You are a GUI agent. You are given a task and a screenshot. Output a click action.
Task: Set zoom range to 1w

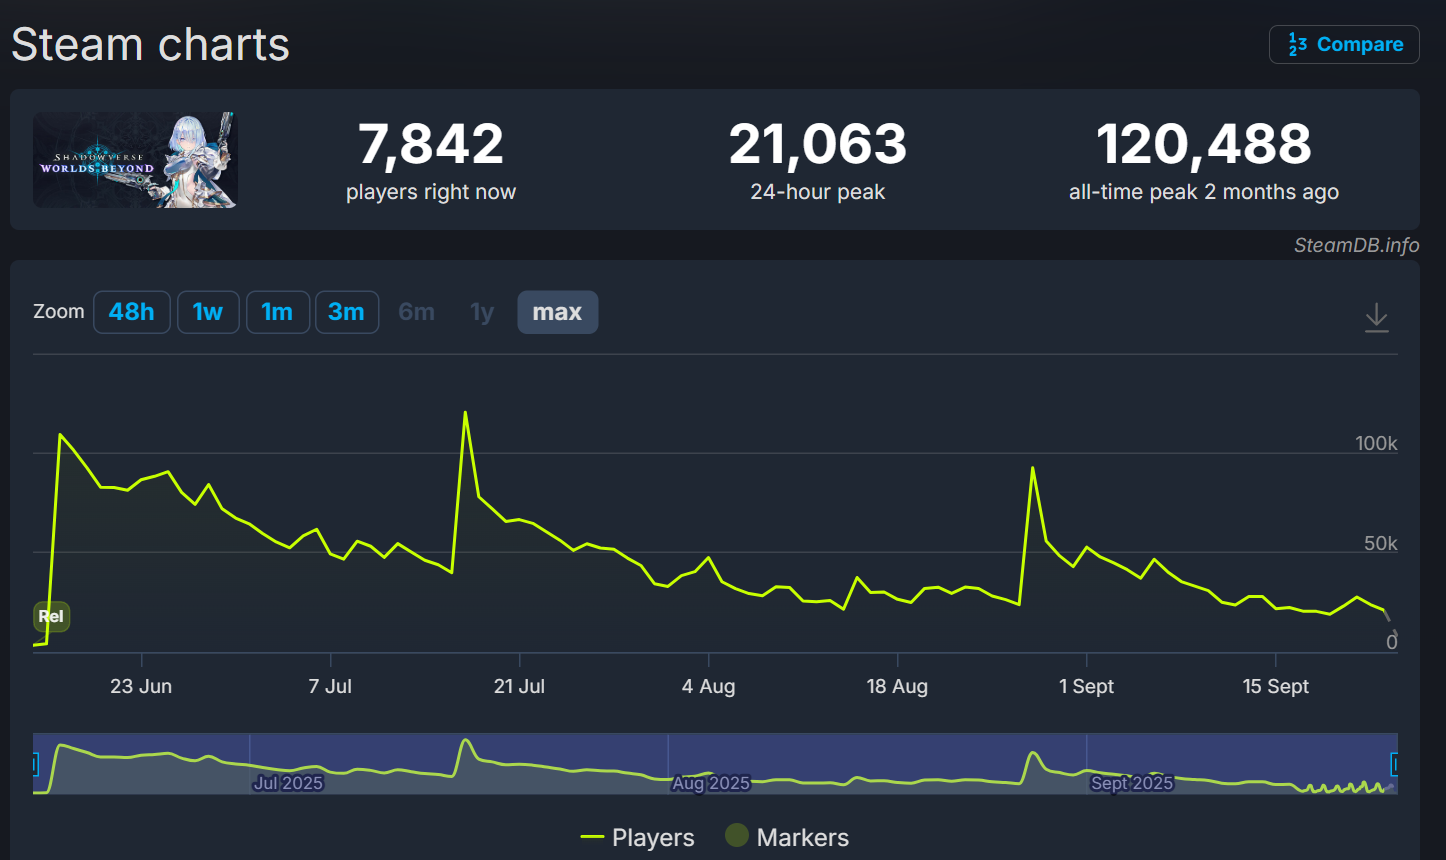point(208,312)
